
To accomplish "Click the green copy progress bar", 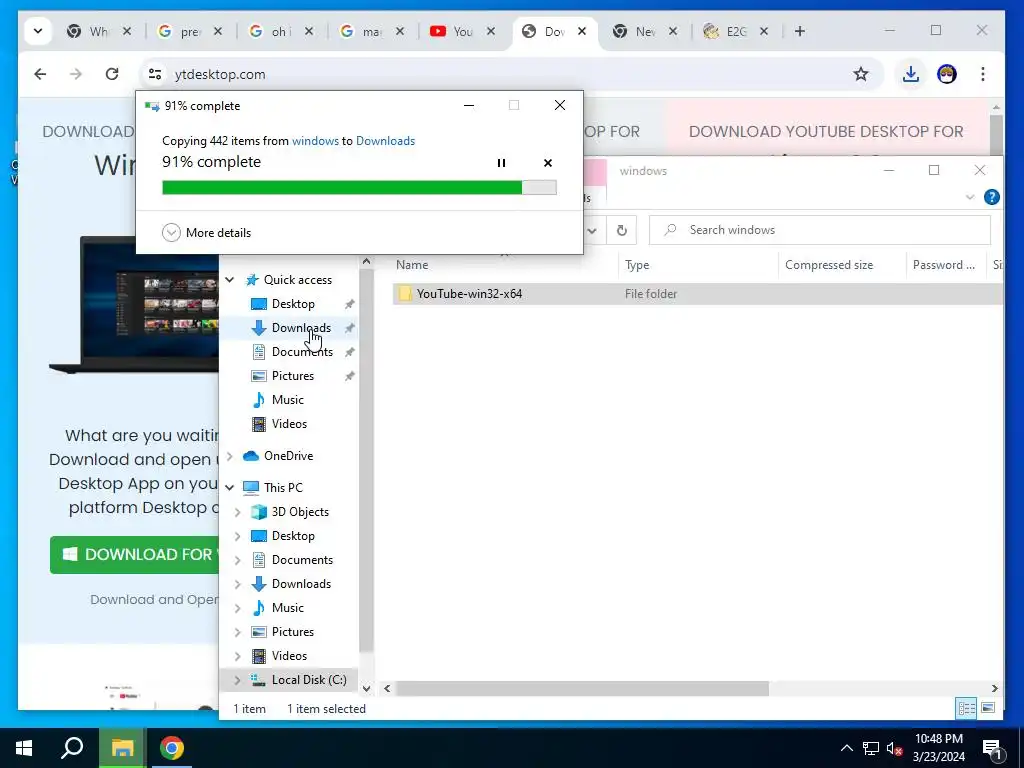I will point(359,187).
